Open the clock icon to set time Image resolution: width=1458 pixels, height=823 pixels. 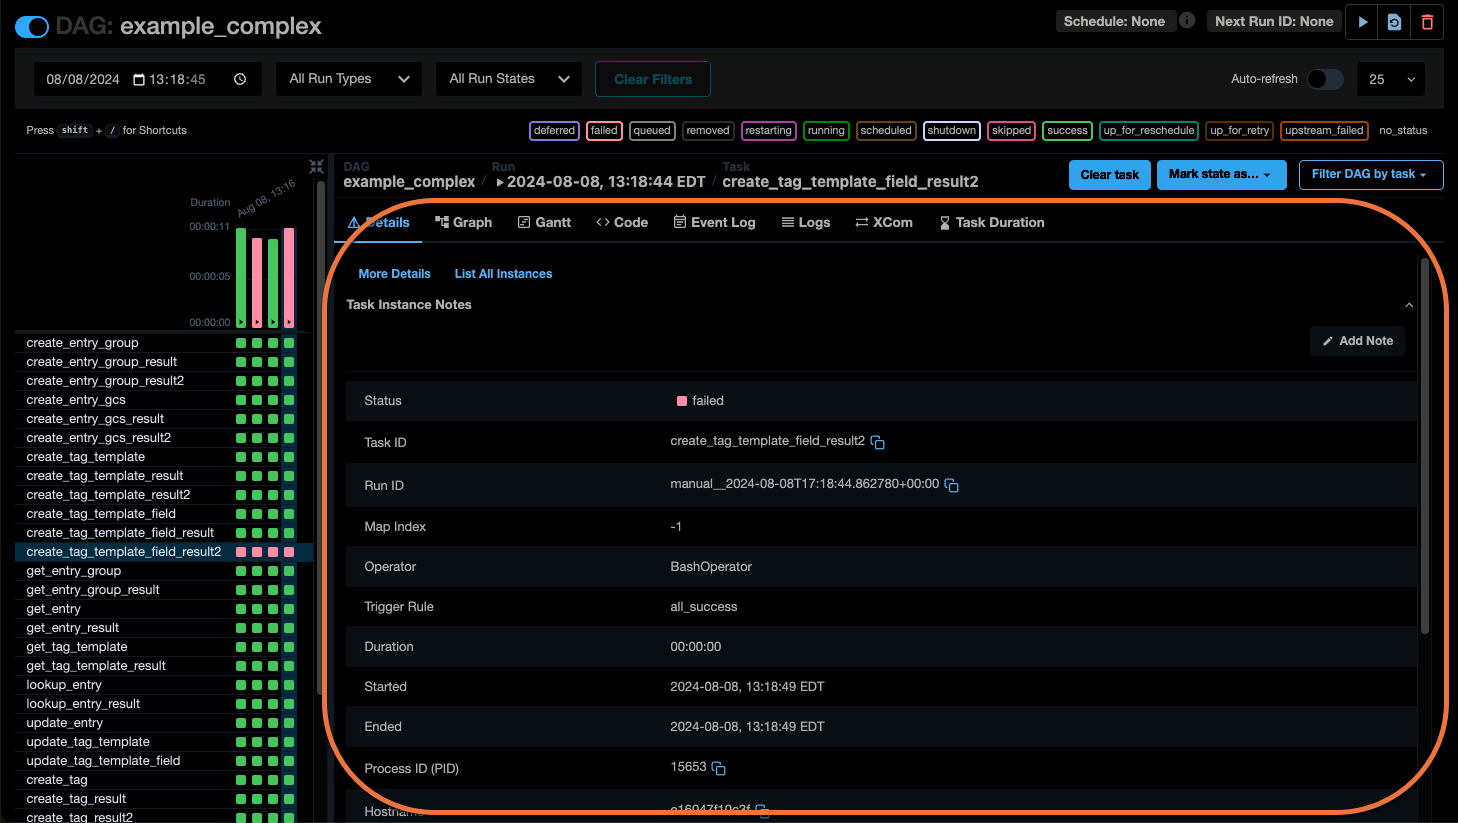(239, 78)
